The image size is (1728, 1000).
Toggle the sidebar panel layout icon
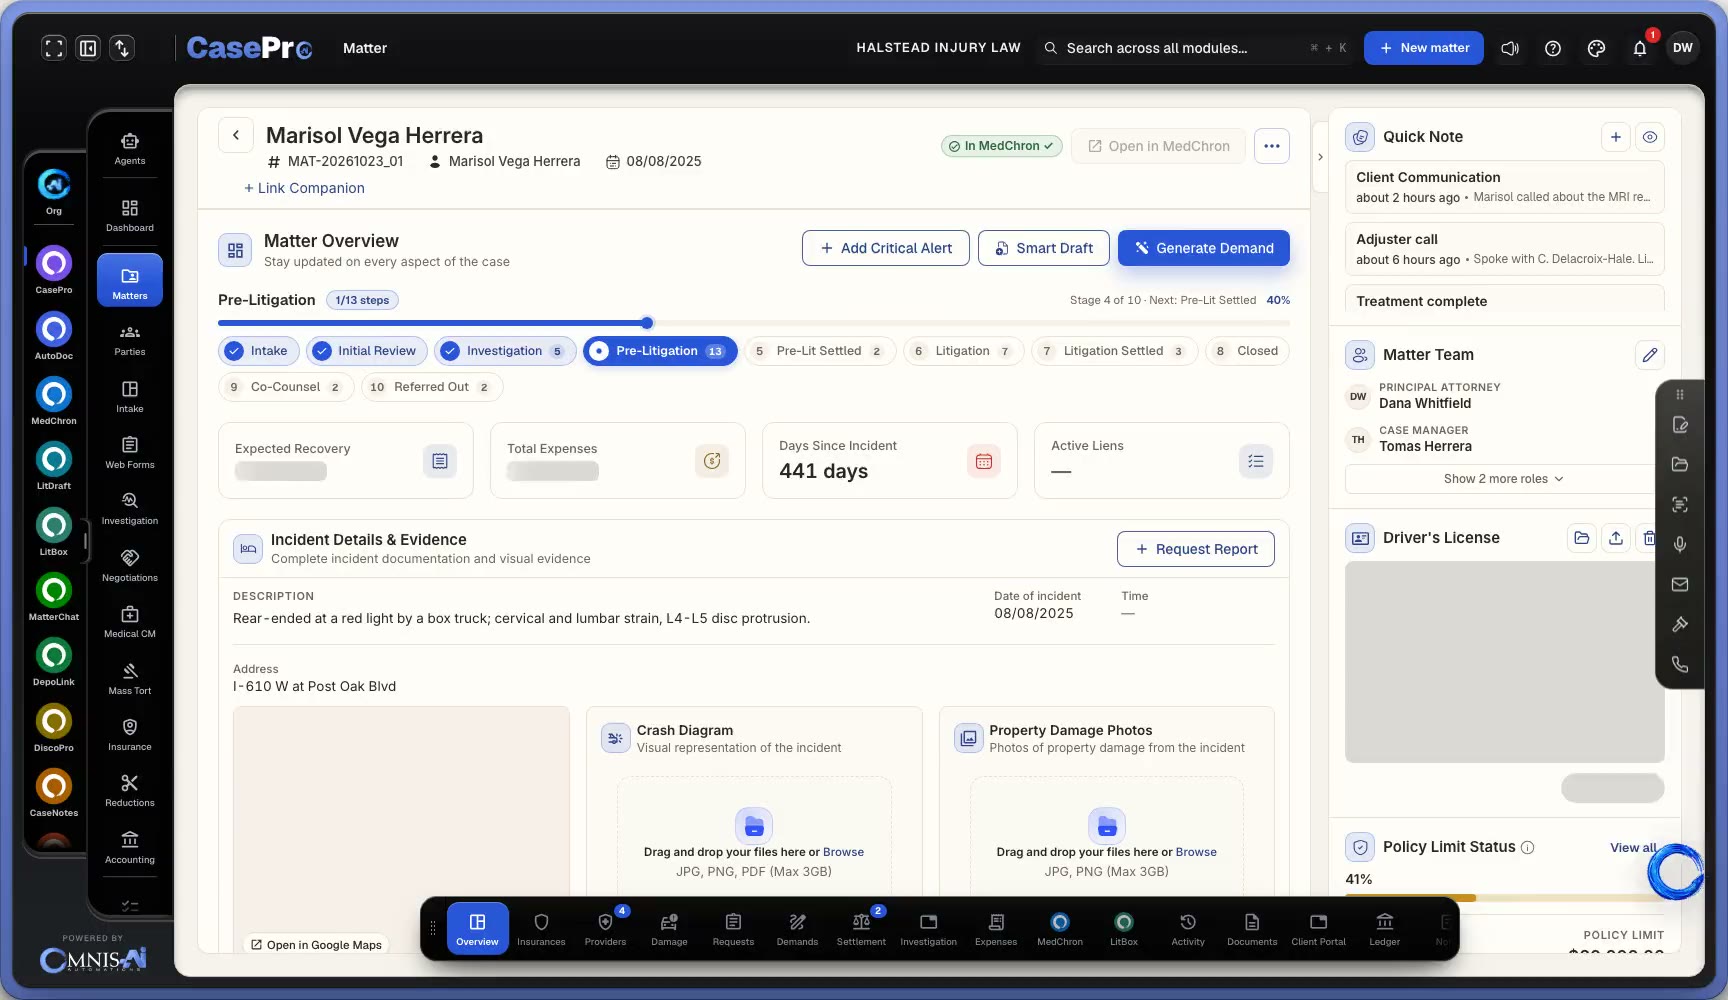point(88,48)
